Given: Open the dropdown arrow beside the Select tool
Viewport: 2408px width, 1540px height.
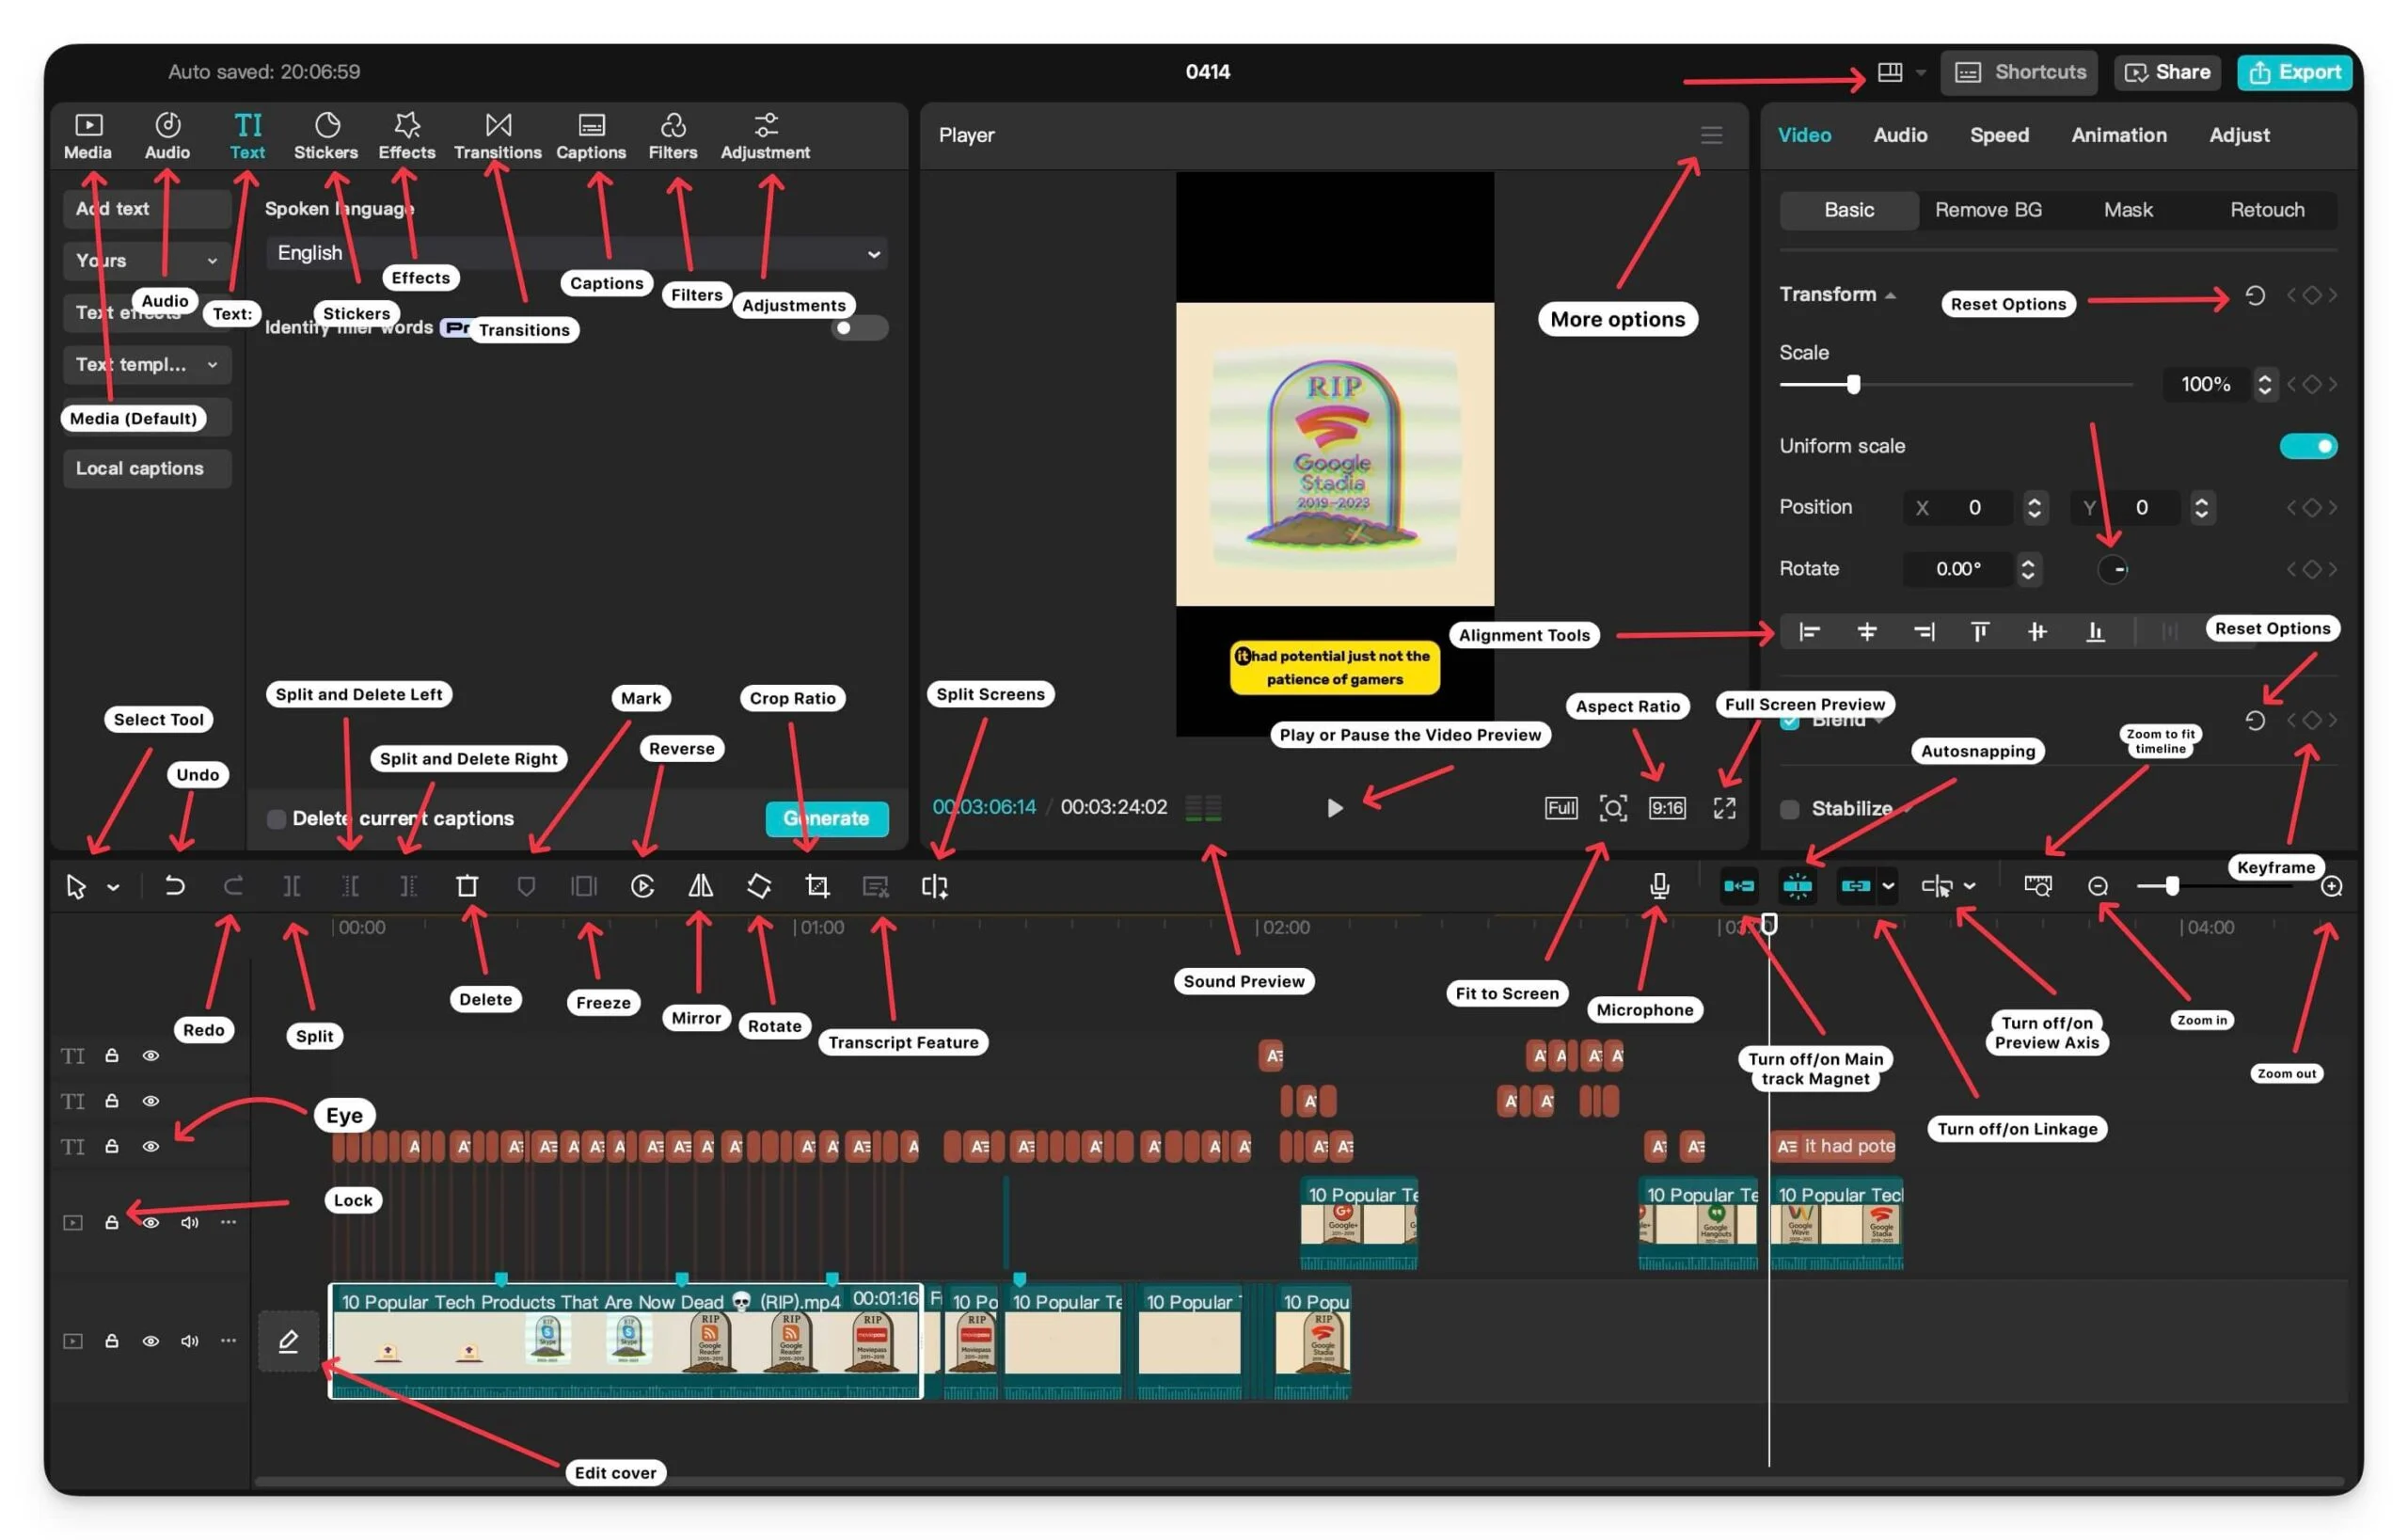Looking at the screenshot, I should point(113,887).
